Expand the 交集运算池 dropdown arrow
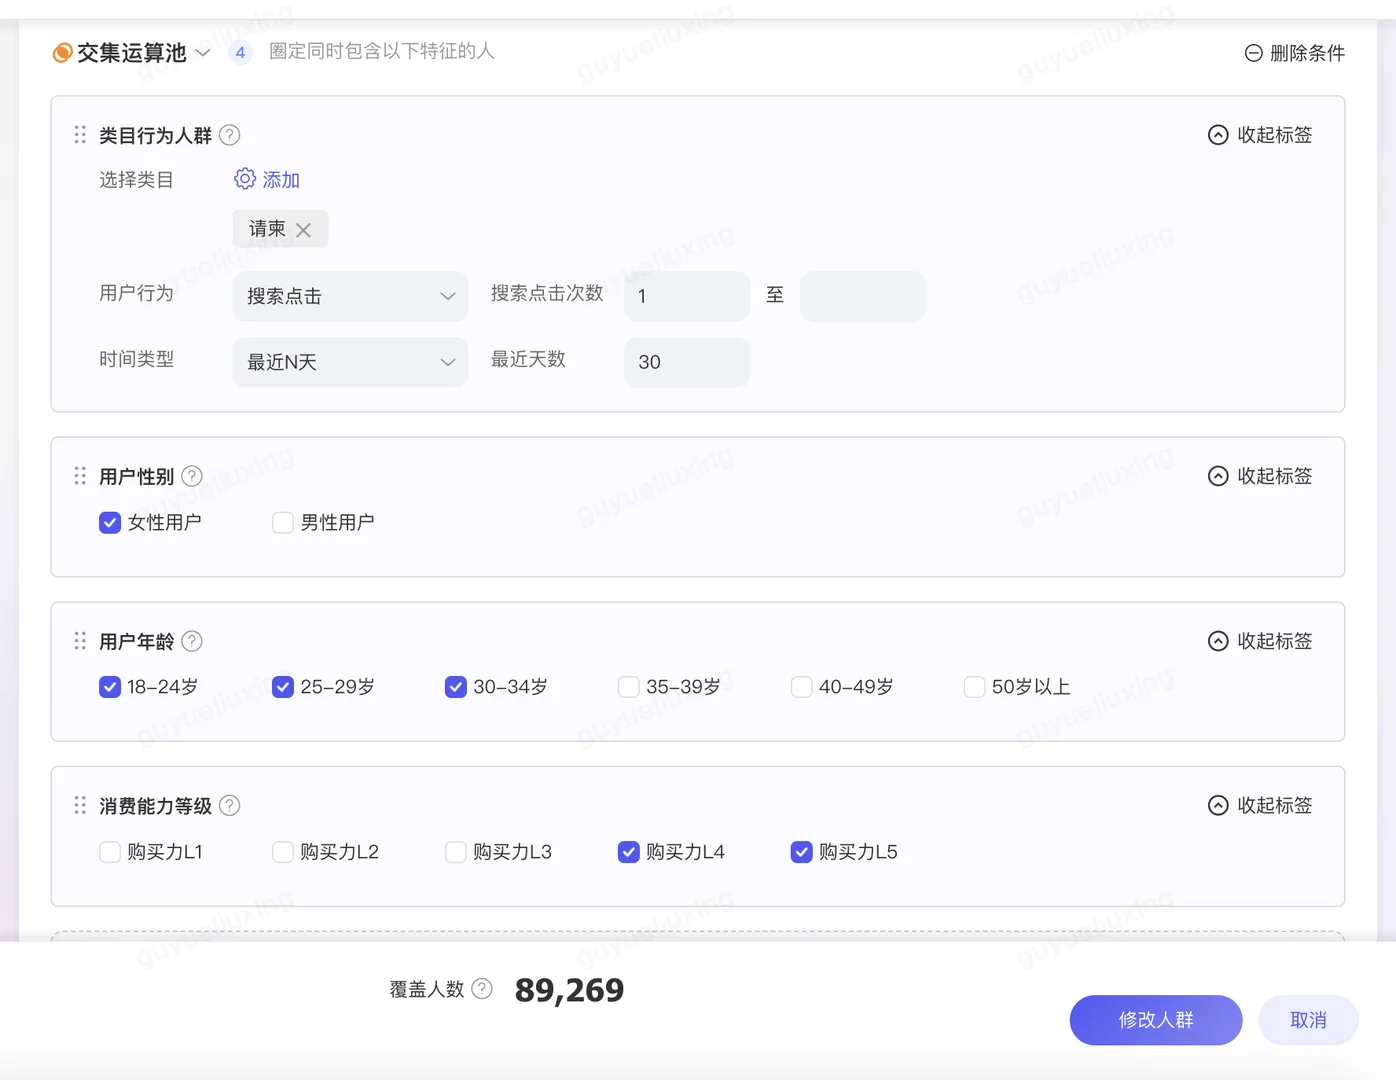 click(204, 53)
